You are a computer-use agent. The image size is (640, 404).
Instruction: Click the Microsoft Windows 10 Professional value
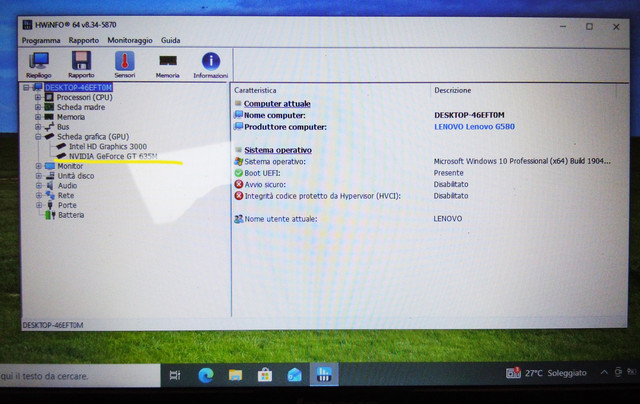tap(522, 161)
